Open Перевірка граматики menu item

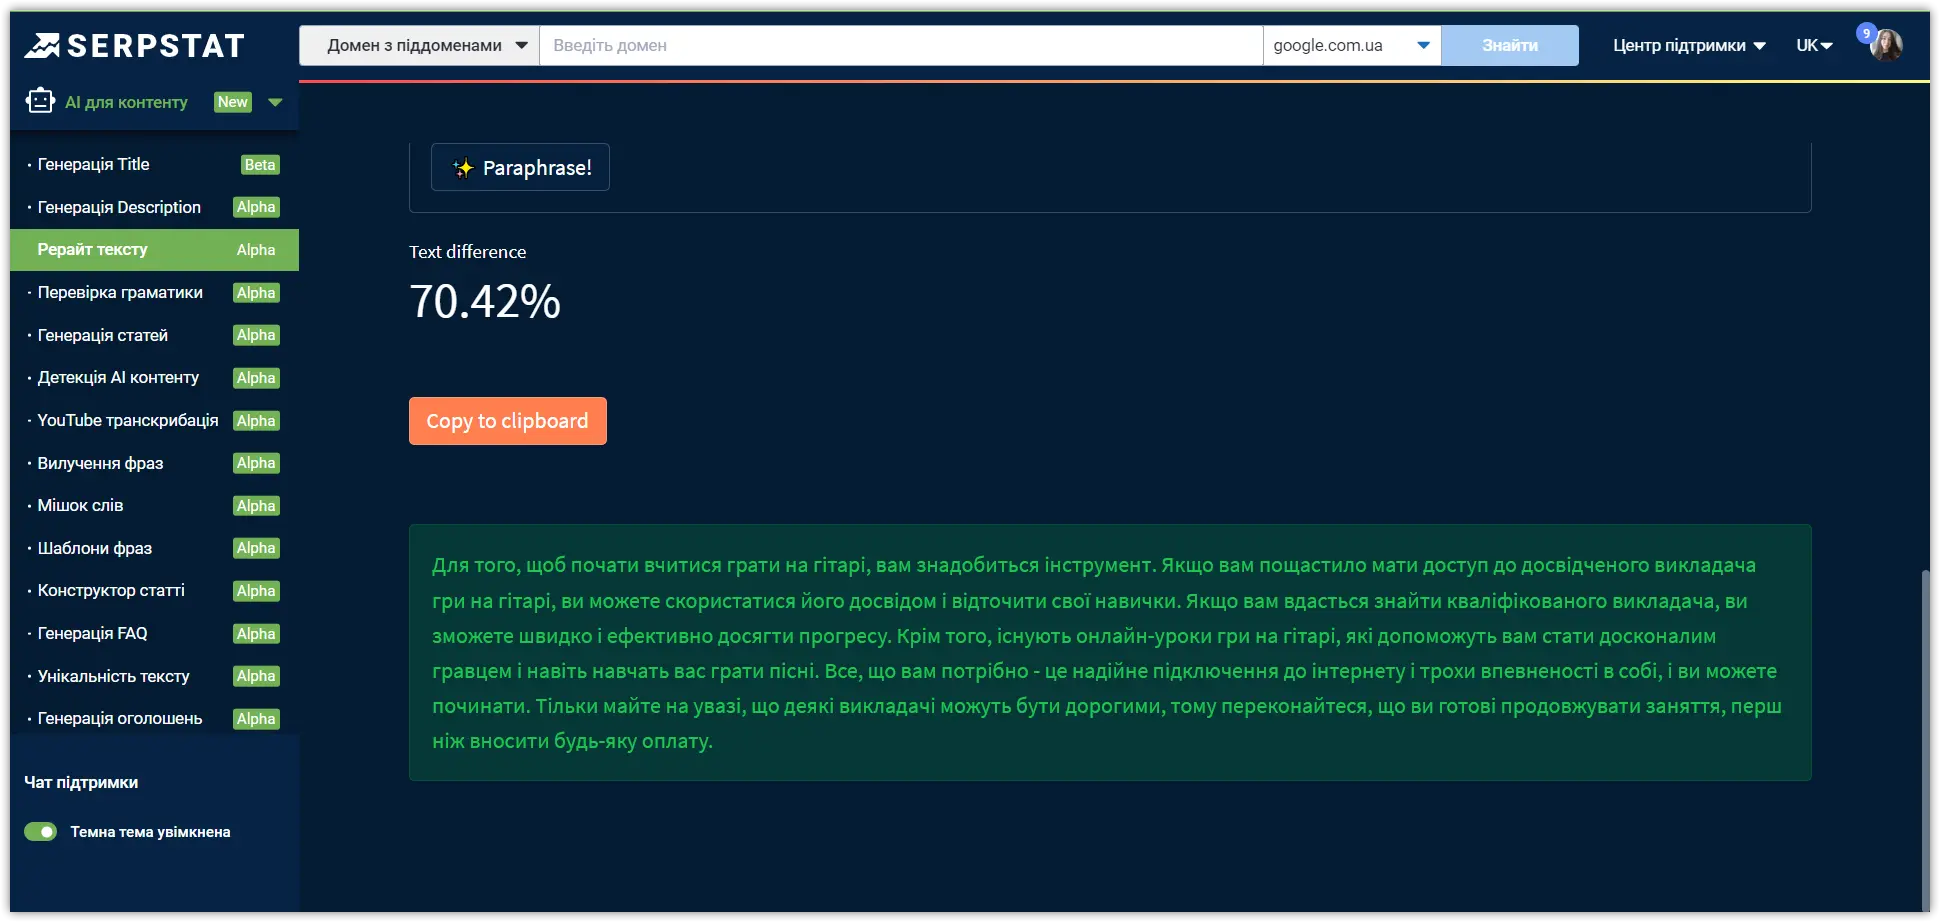pos(154,292)
